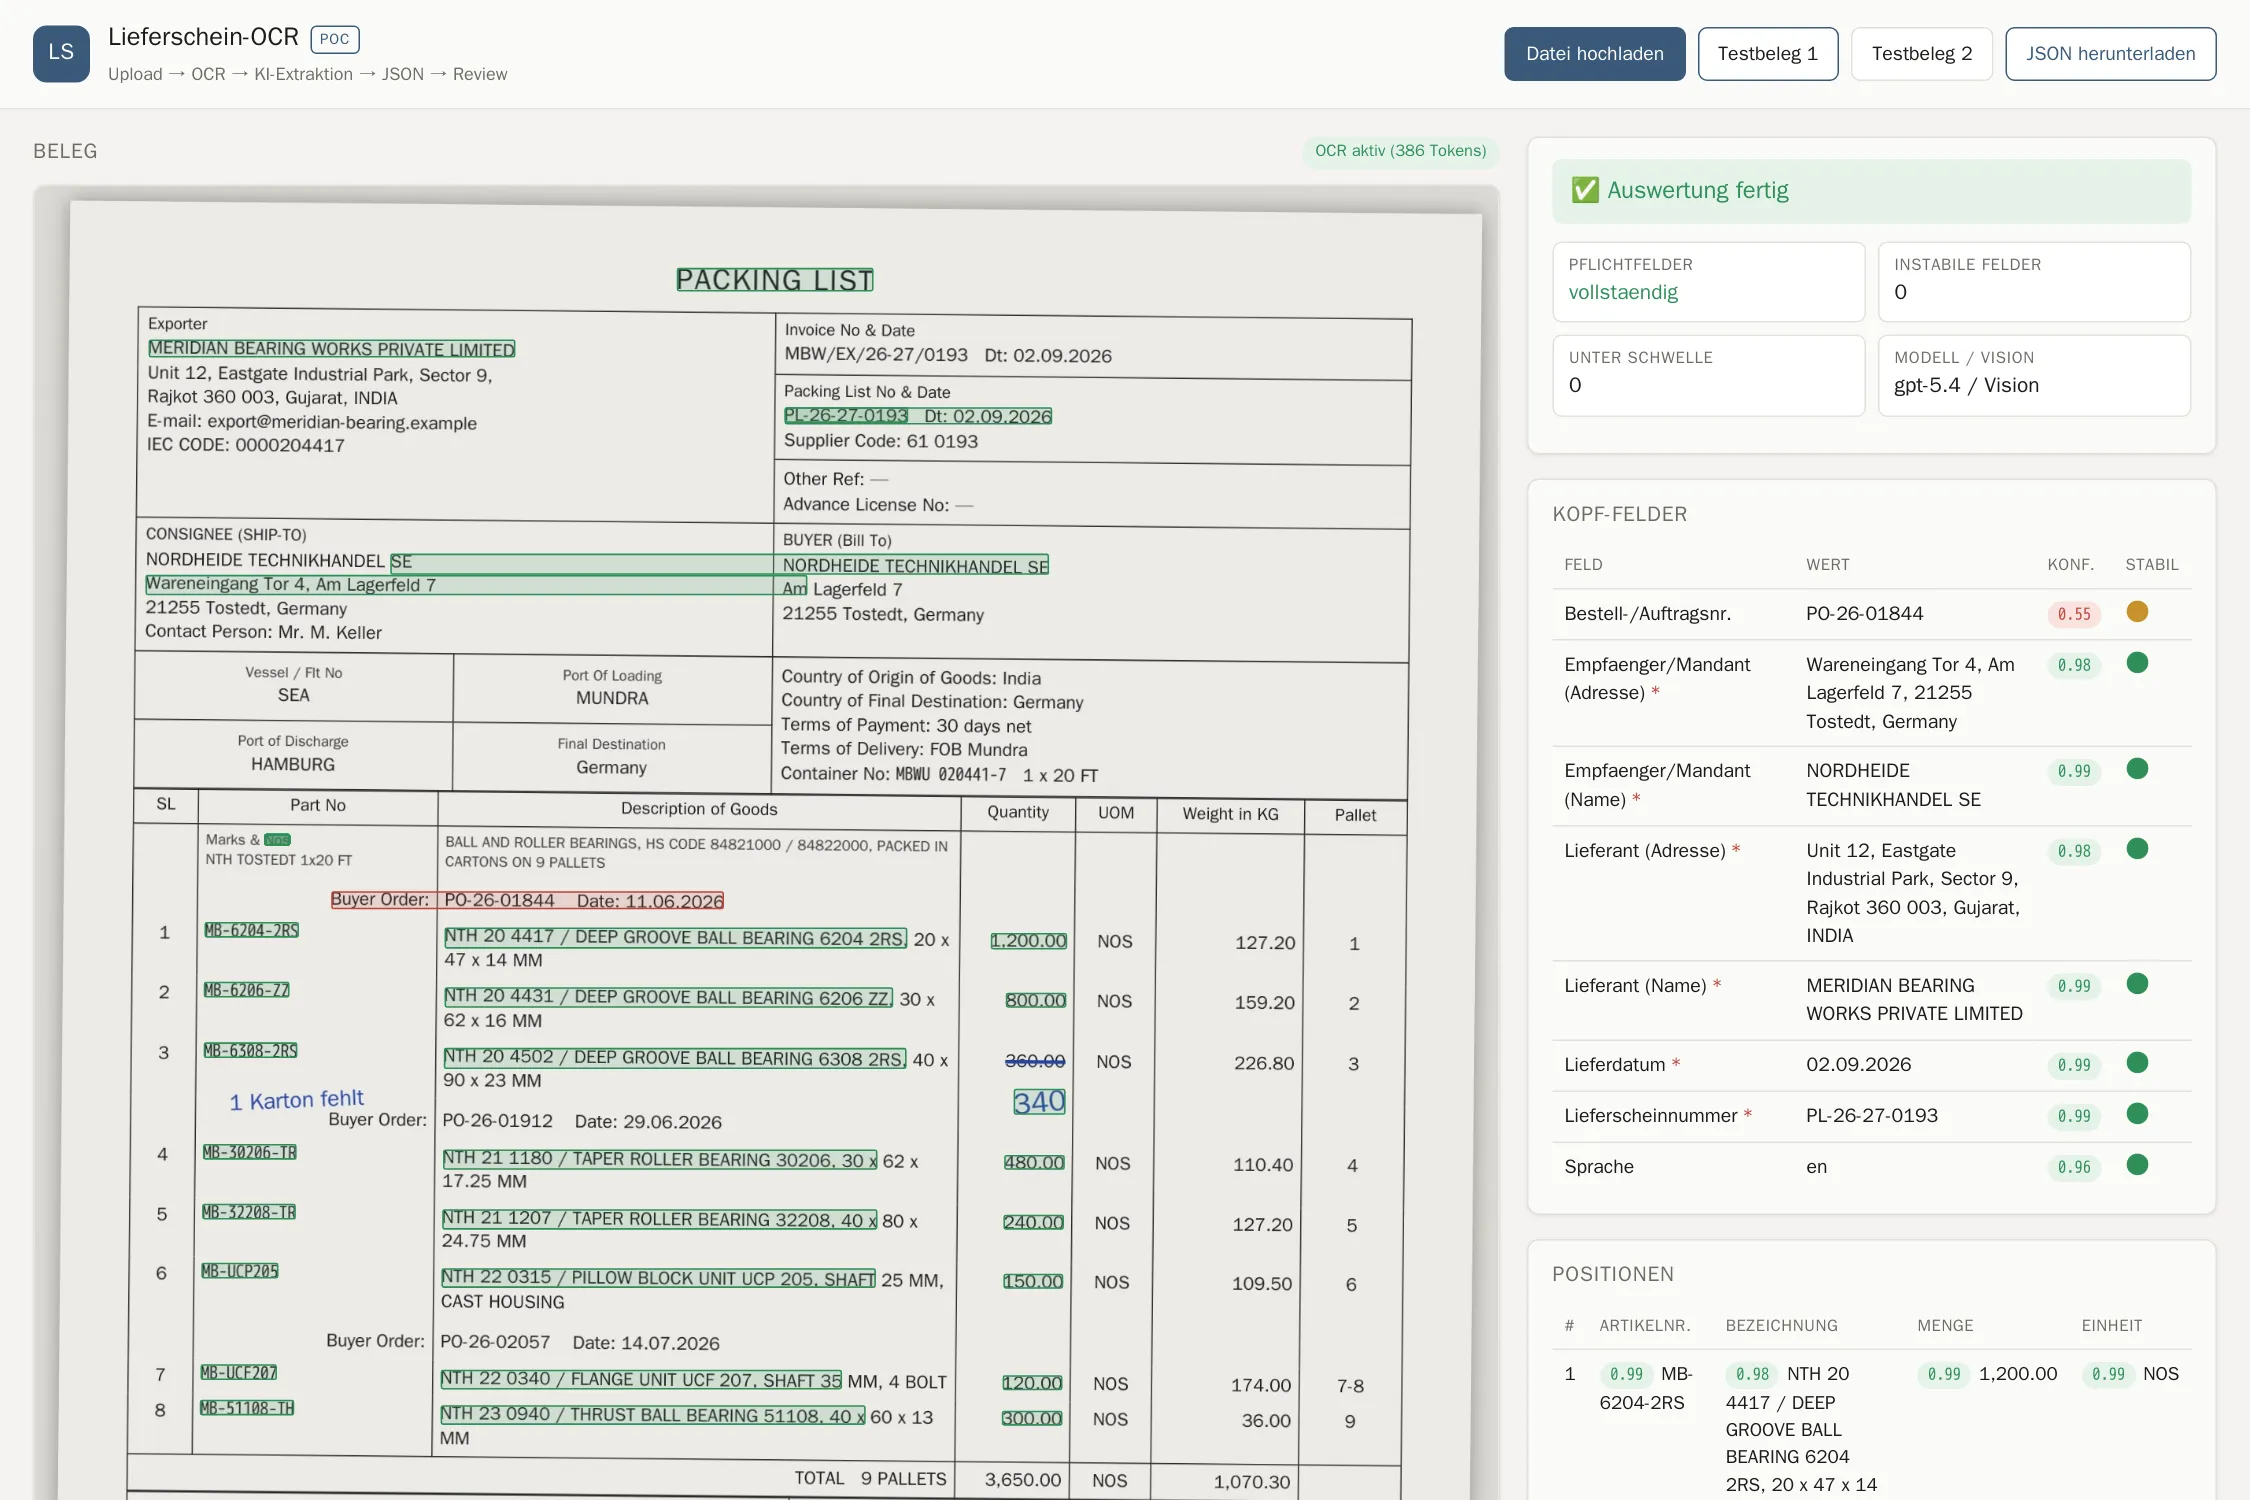Viewport: 2250px width, 1500px height.
Task: Click the red-highlighted Buyer Order PO-26-01844
Action: (x=527, y=900)
